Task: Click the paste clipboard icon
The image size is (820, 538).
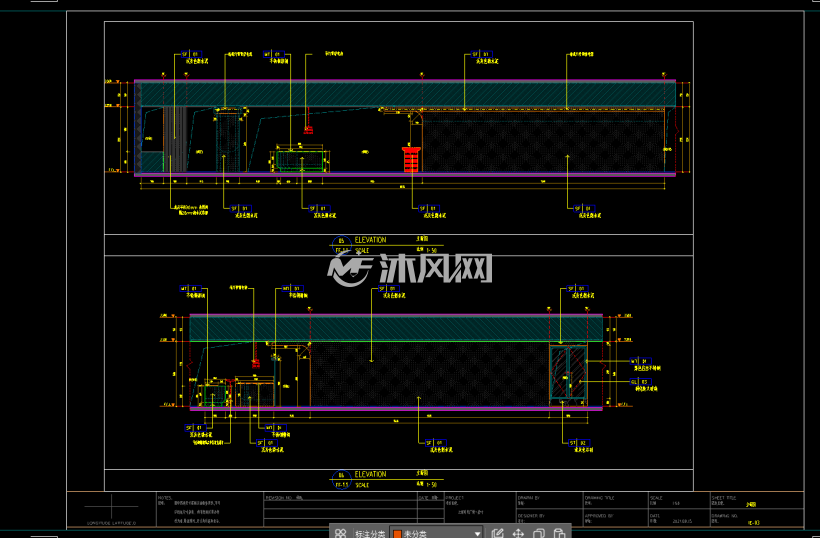Action: point(559,533)
